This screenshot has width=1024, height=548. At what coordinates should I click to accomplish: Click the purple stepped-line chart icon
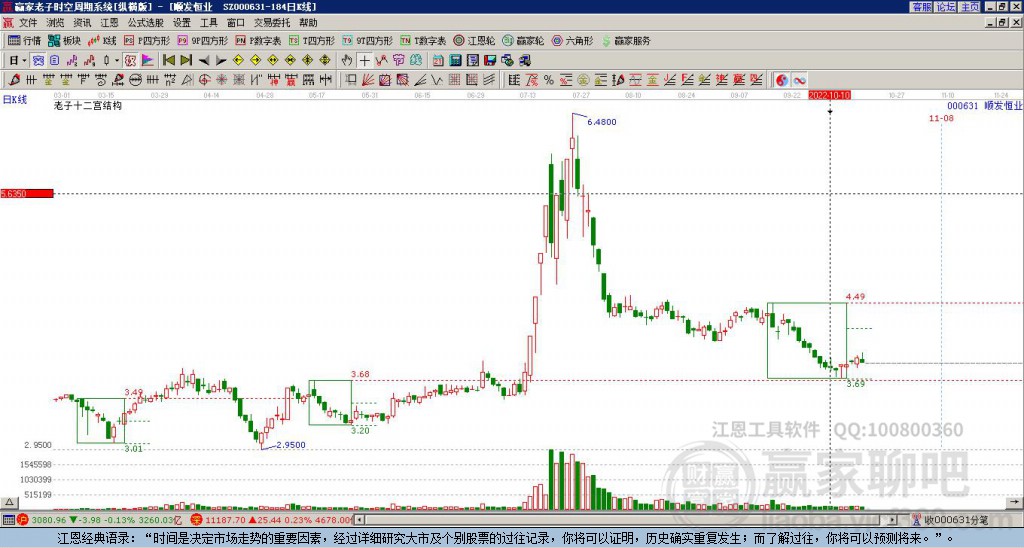(72, 61)
